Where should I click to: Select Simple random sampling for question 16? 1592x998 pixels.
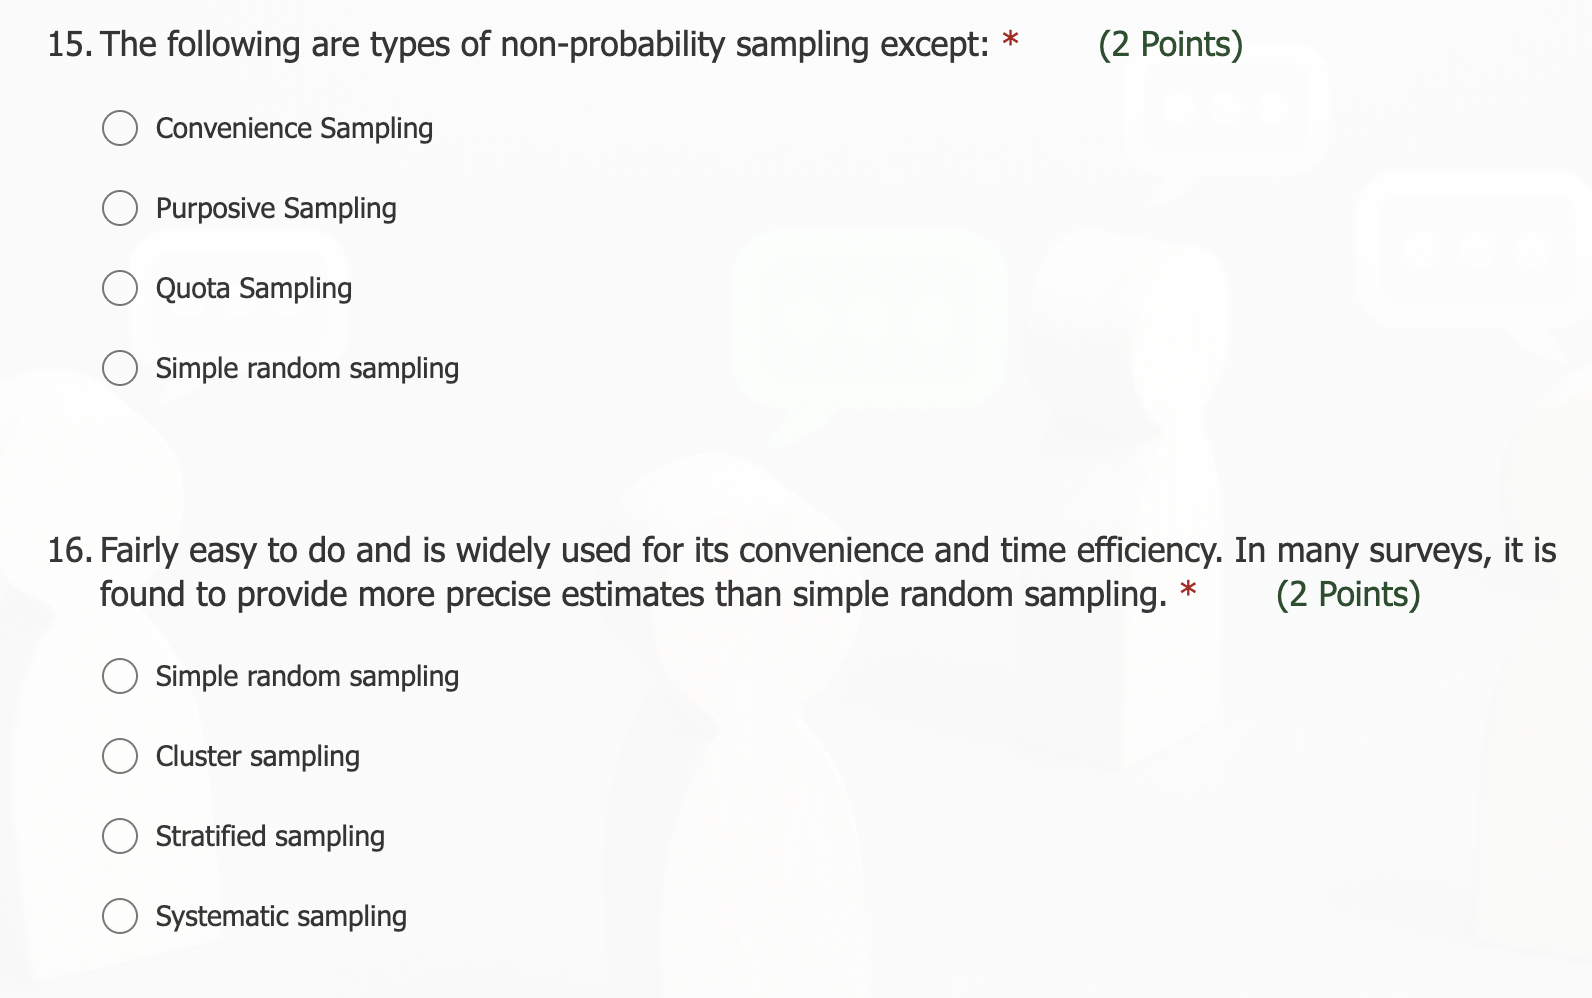[120, 676]
